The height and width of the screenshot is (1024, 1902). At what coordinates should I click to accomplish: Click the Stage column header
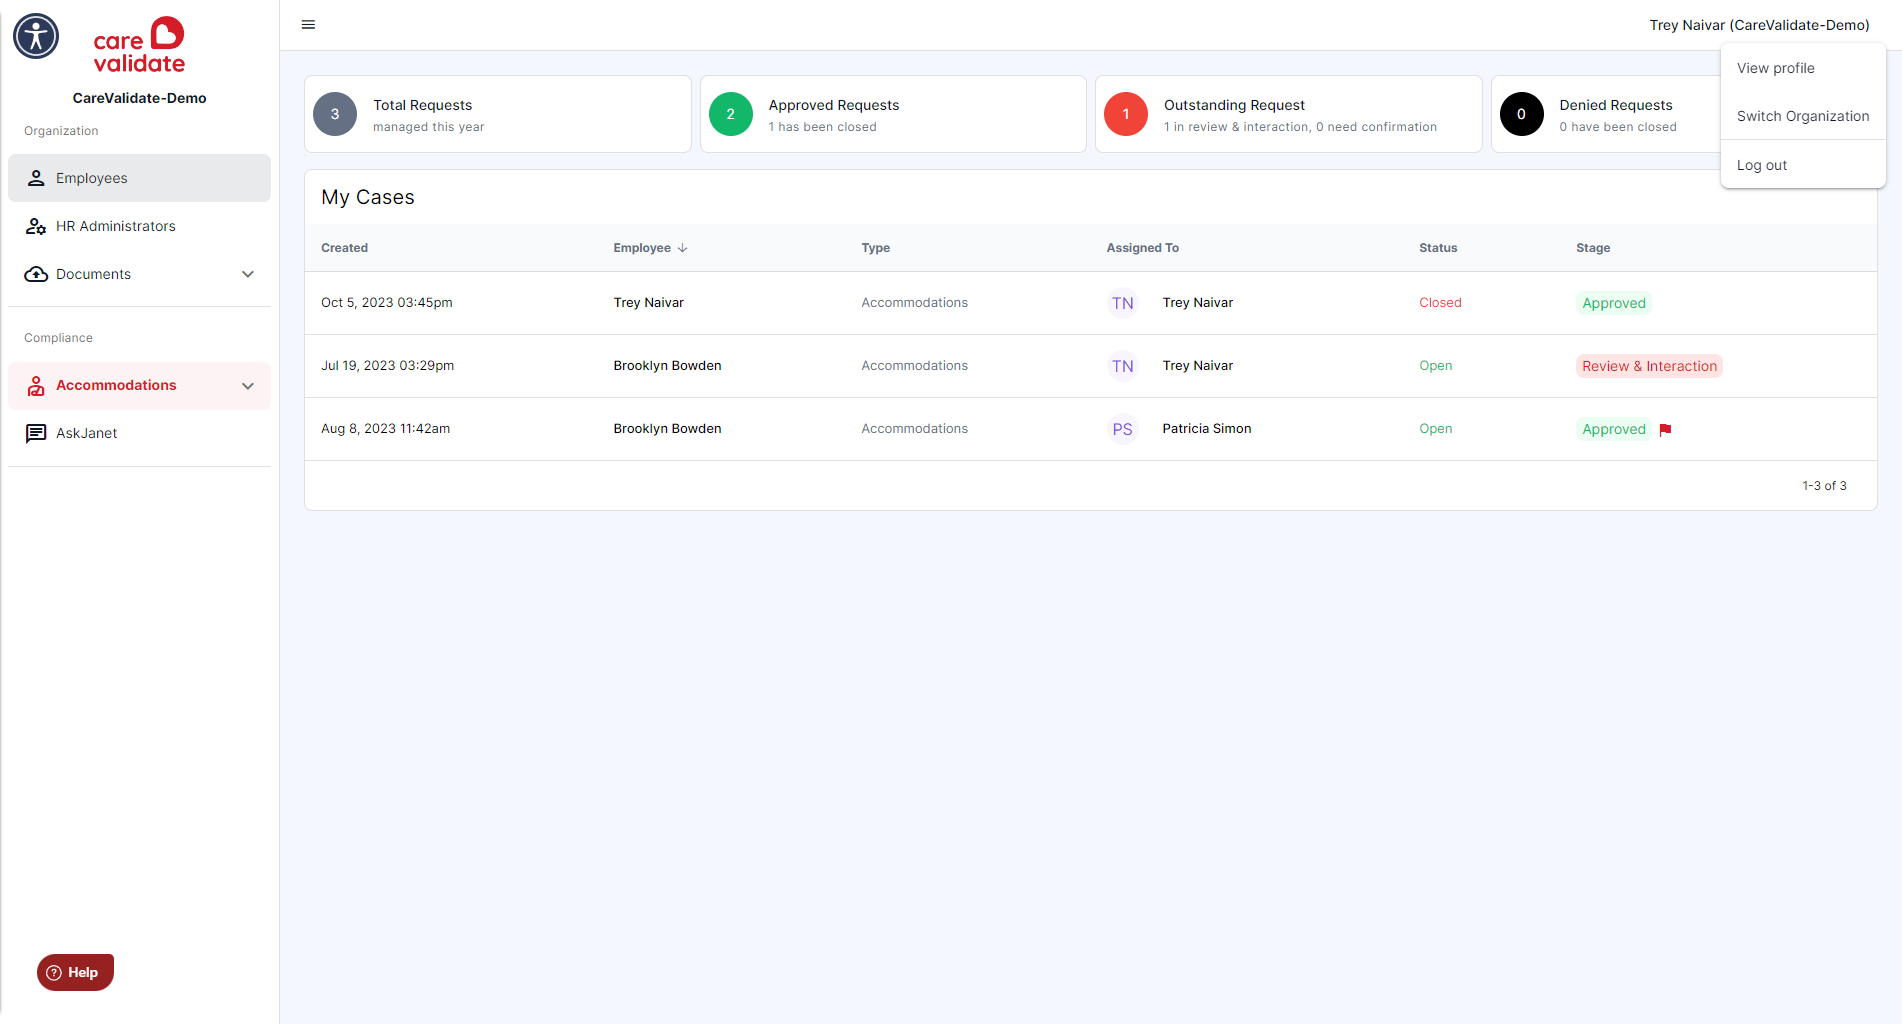(x=1593, y=248)
